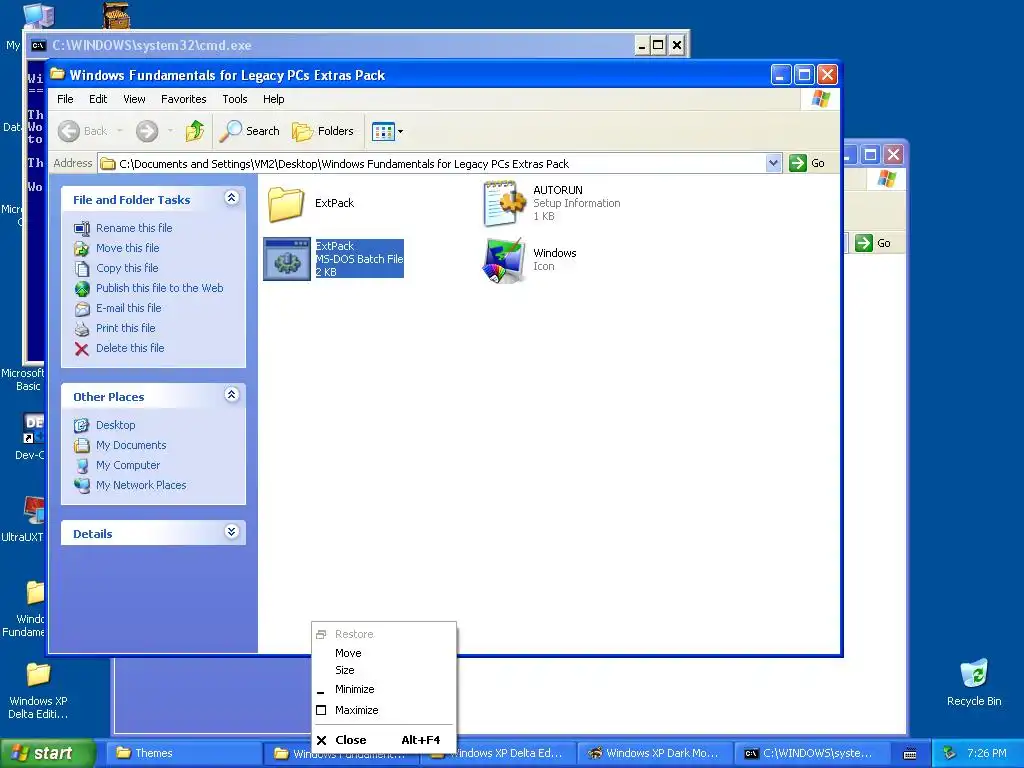The width and height of the screenshot is (1024, 768).
Task: Go to My Network Places link
Action: tap(141, 485)
